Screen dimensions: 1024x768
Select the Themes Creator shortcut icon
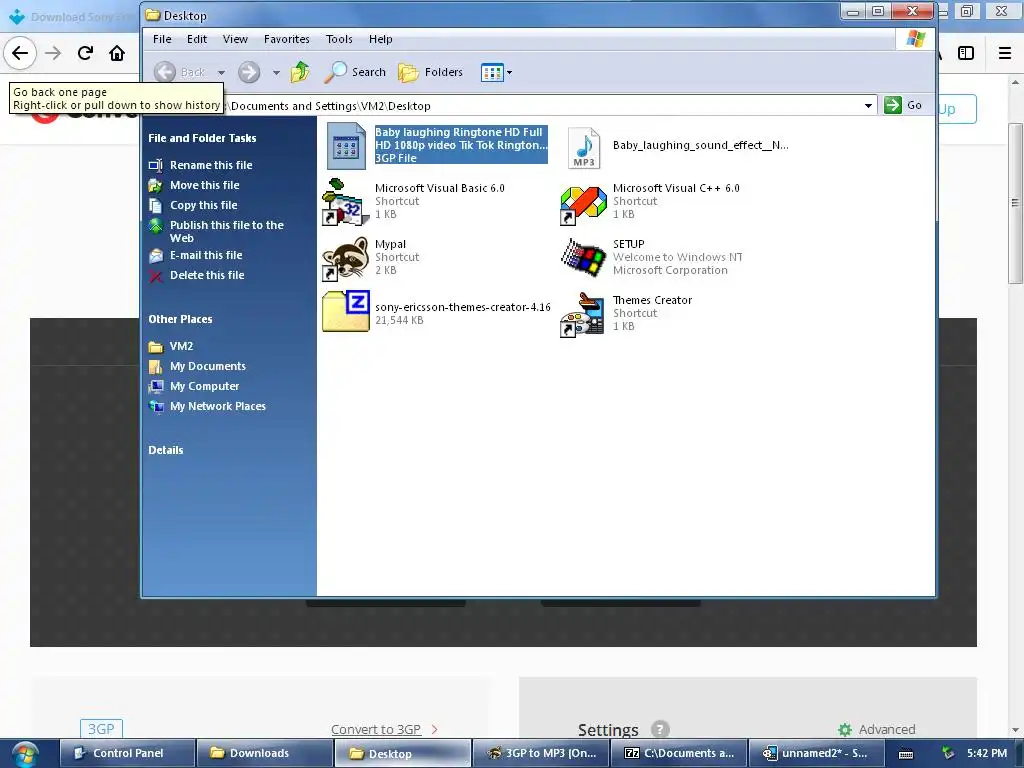pos(583,315)
